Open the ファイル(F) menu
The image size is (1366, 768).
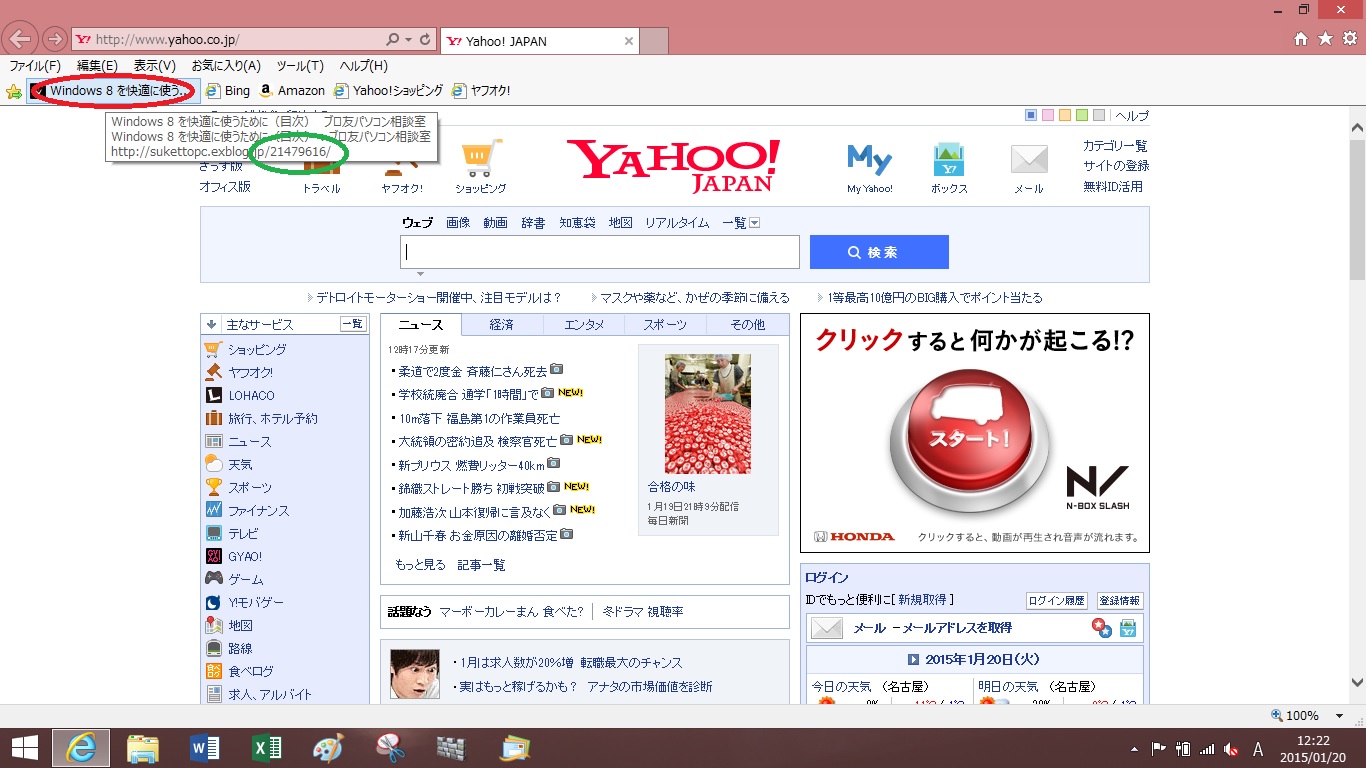[35, 66]
